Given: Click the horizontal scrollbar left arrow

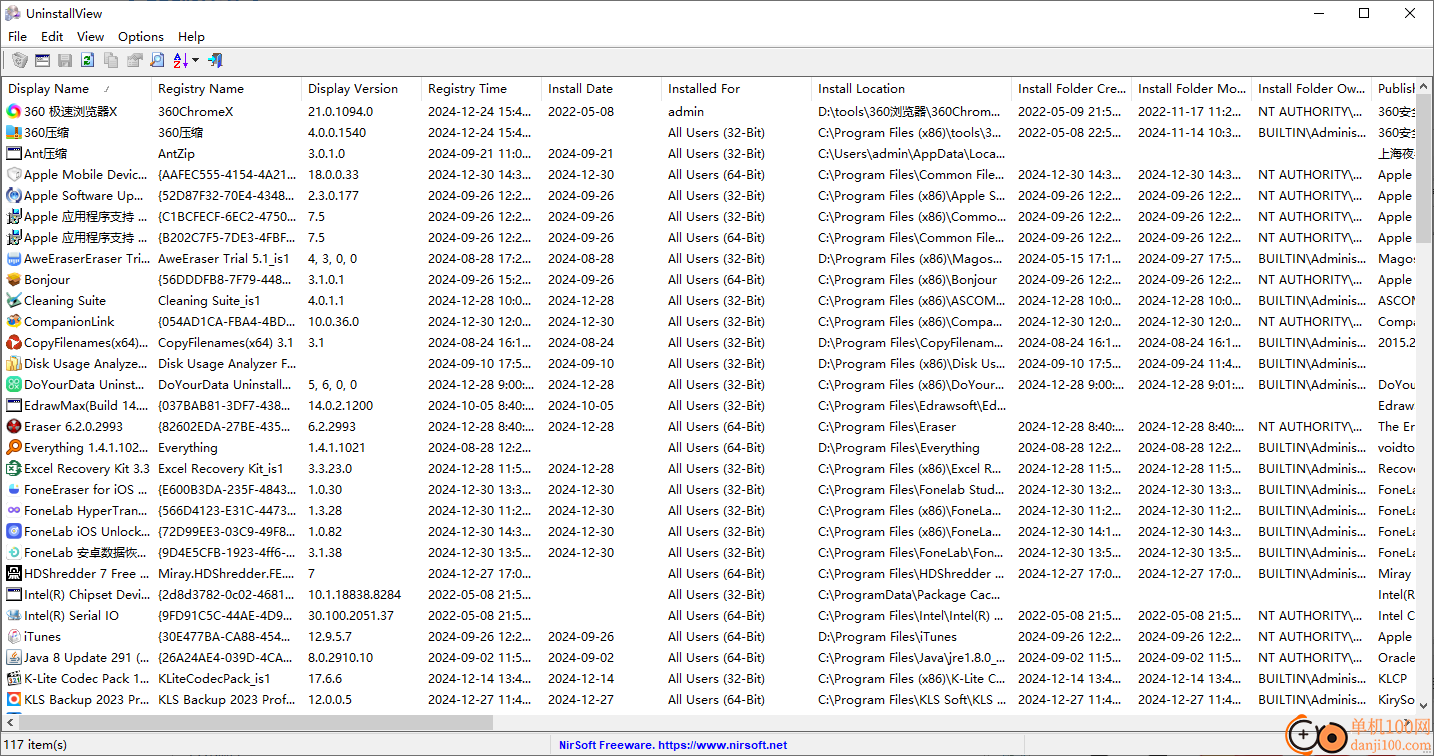Looking at the screenshot, I should click(x=10, y=722).
